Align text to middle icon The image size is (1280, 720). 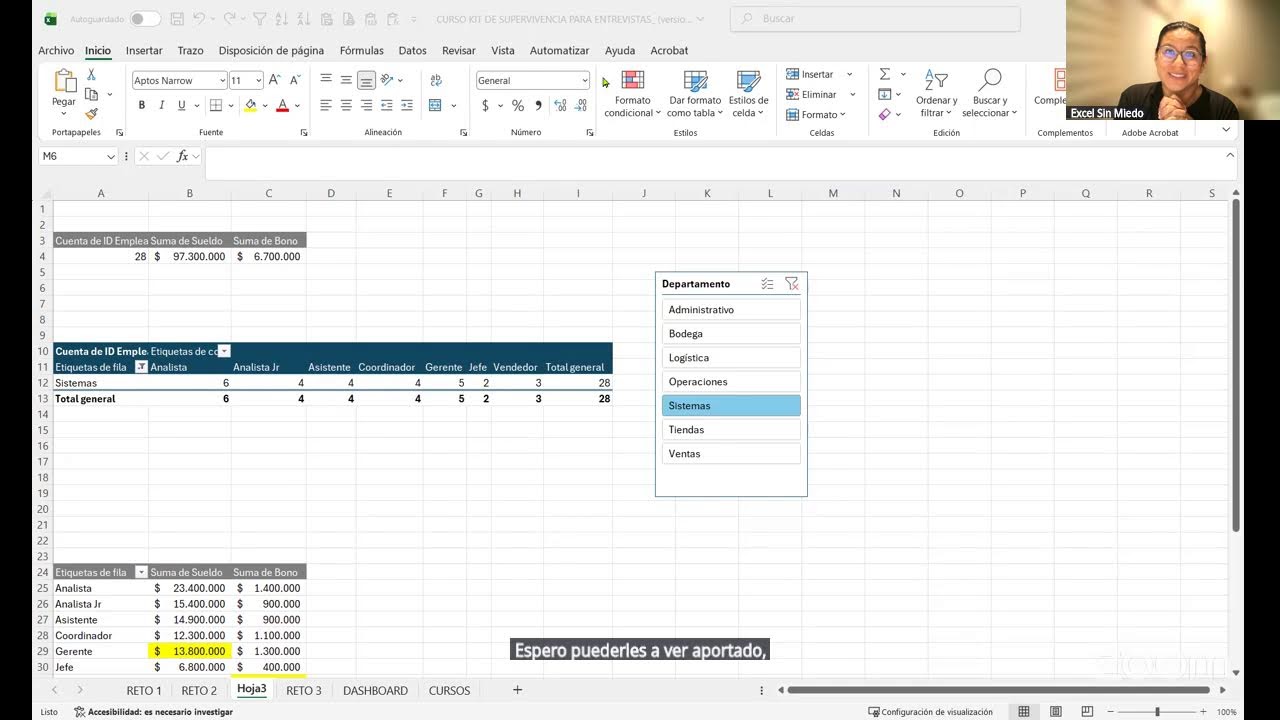click(x=346, y=80)
